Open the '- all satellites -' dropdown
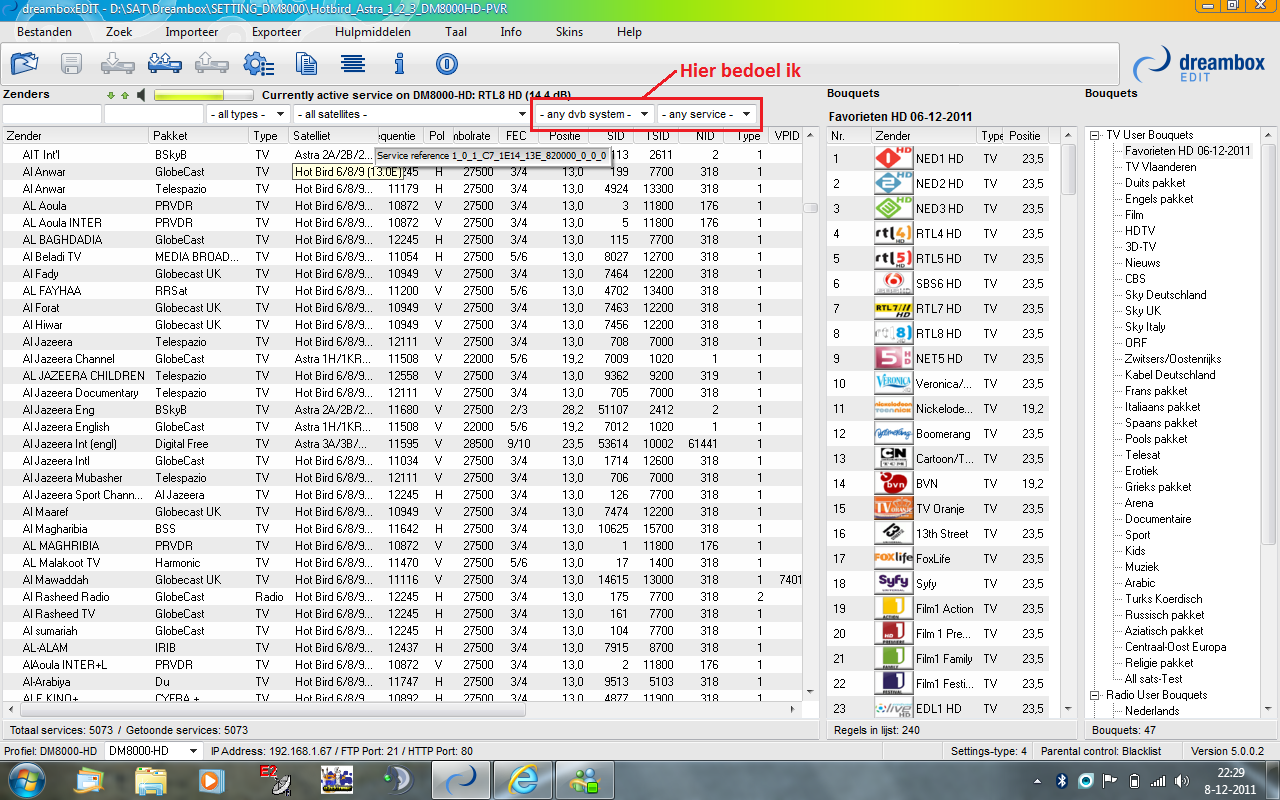Viewport: 1280px width, 800px height. tap(411, 114)
